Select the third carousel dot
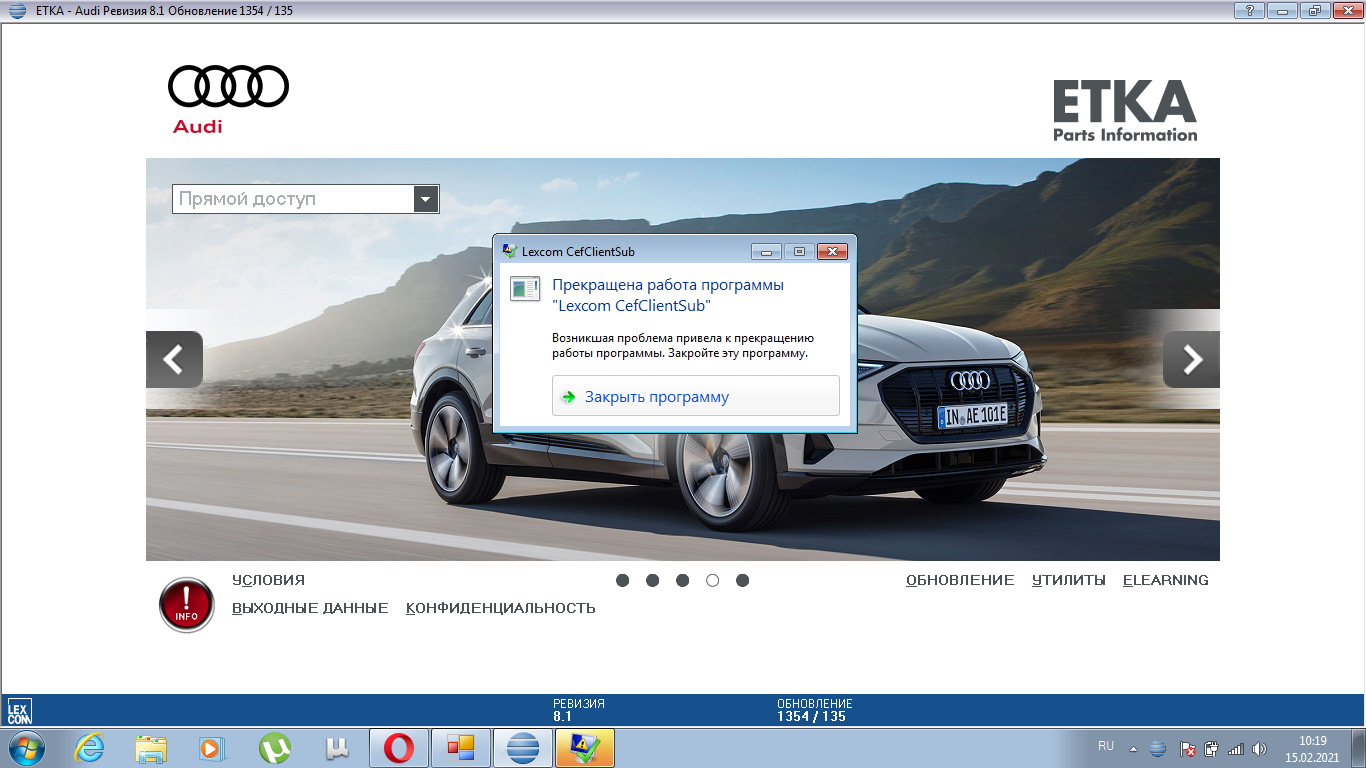The image size is (1366, 768). pos(682,580)
